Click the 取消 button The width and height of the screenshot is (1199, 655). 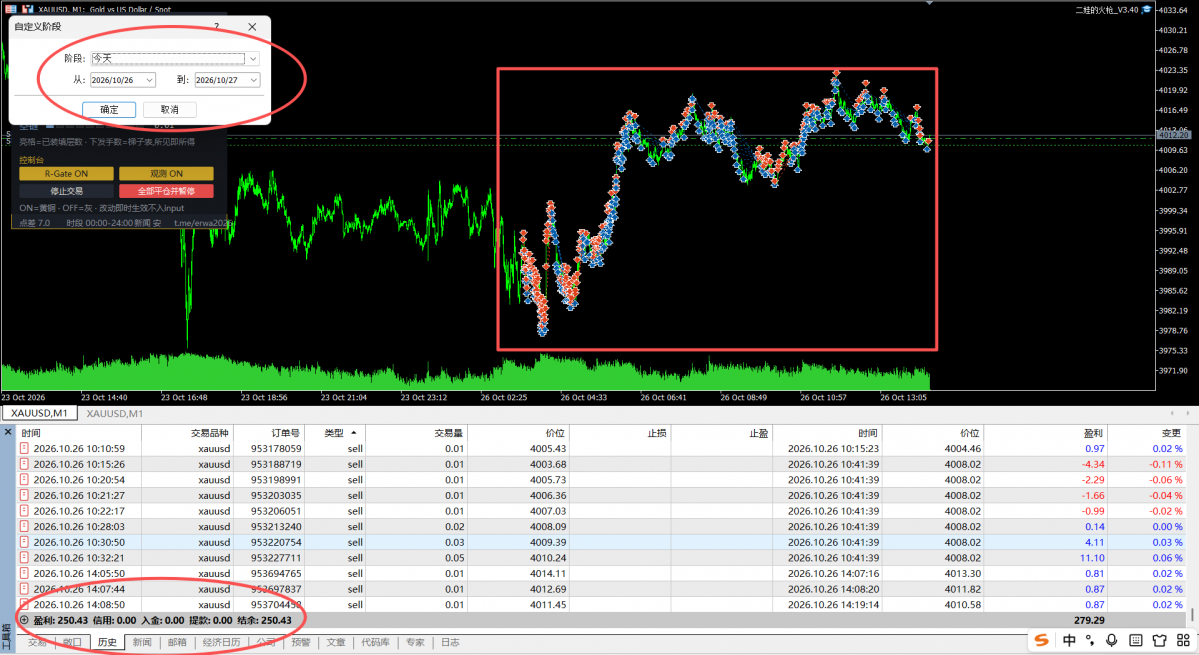pyautogui.click(x=170, y=109)
